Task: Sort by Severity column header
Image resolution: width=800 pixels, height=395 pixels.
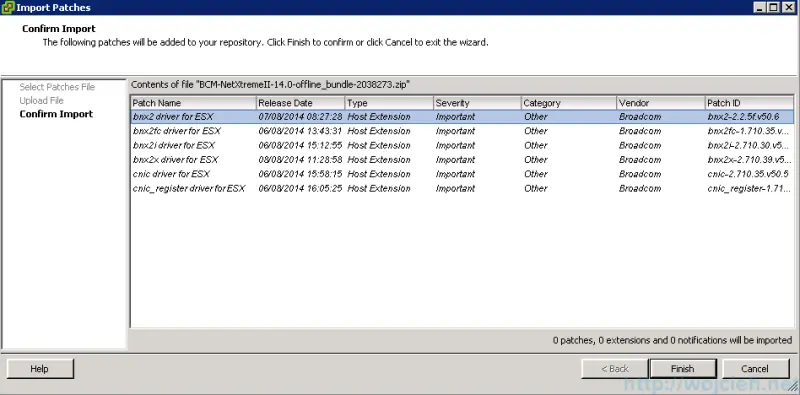Action: 477,103
